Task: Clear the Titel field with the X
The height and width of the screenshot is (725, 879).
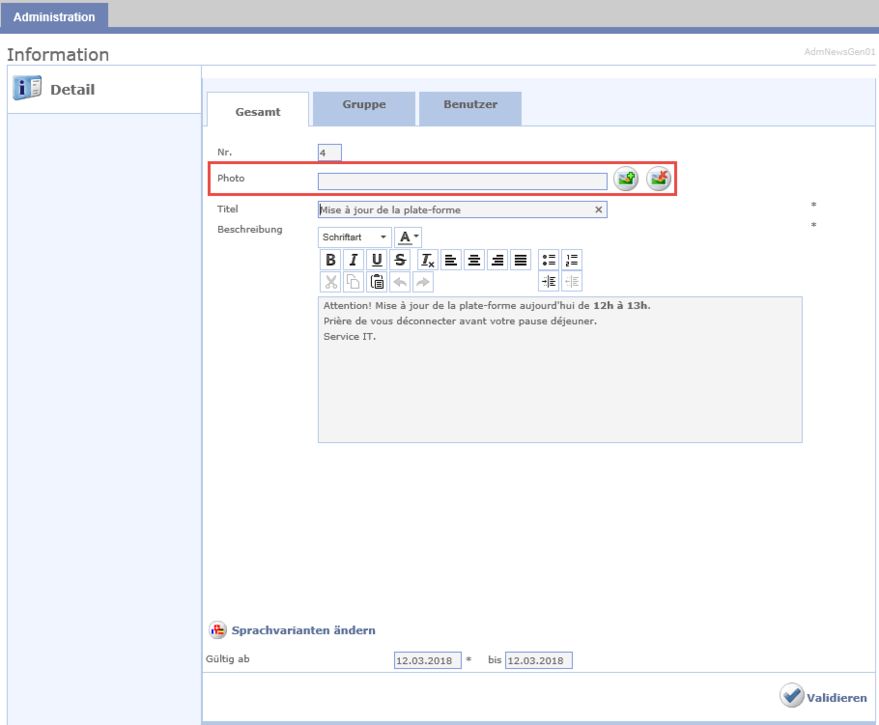Action: pyautogui.click(x=598, y=210)
